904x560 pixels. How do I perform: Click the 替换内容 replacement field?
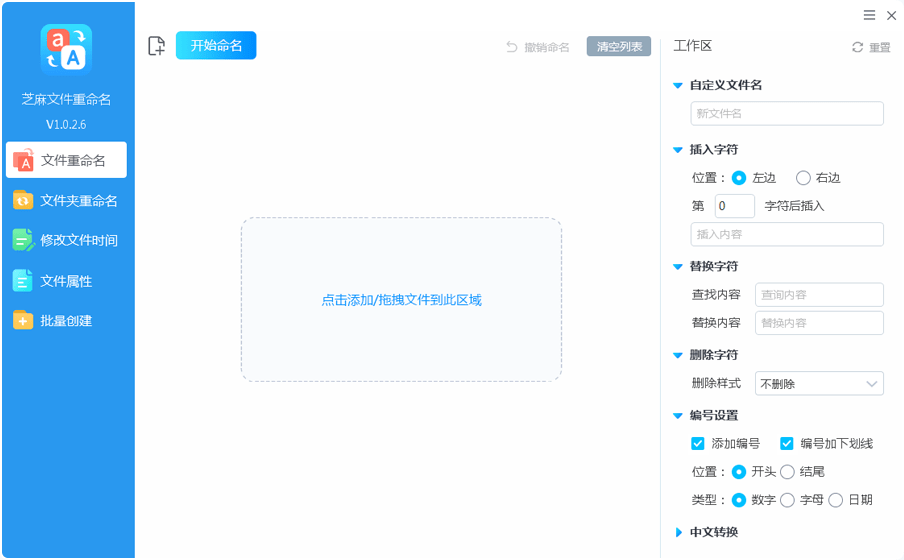click(x=819, y=323)
